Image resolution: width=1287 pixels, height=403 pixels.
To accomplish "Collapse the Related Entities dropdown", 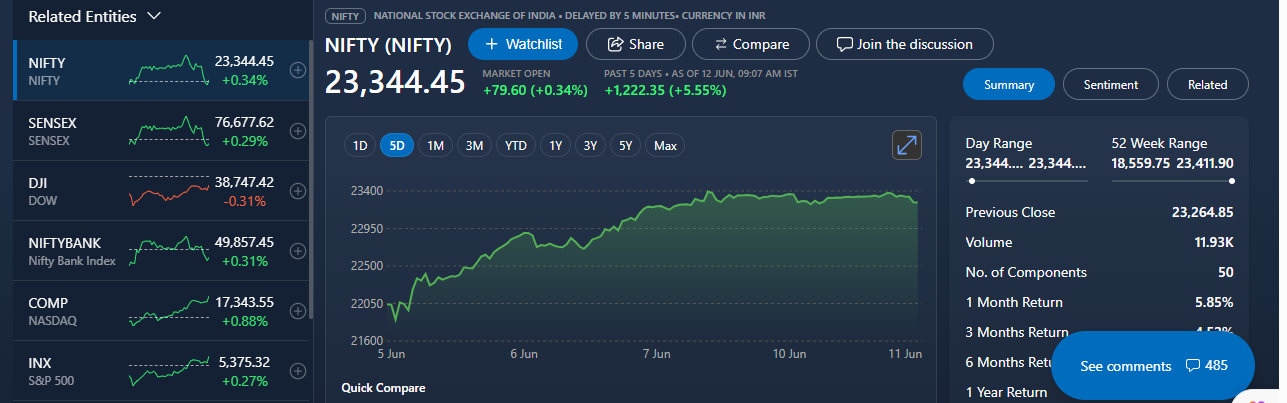I will [153, 16].
